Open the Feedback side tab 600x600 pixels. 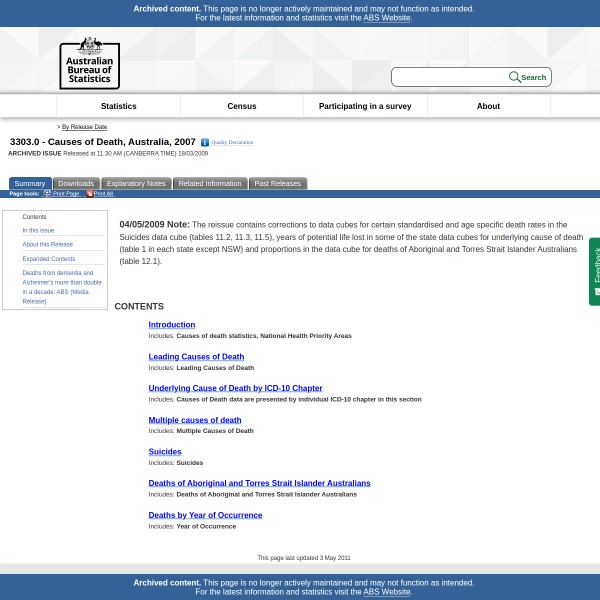click(595, 270)
